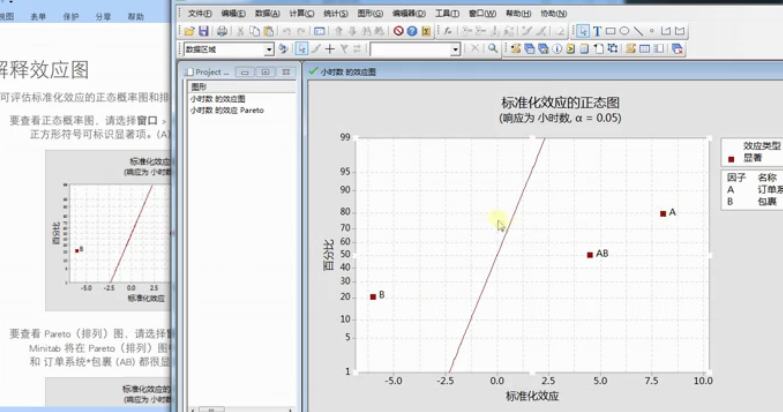Click the Save Project disk icon

click(203, 31)
